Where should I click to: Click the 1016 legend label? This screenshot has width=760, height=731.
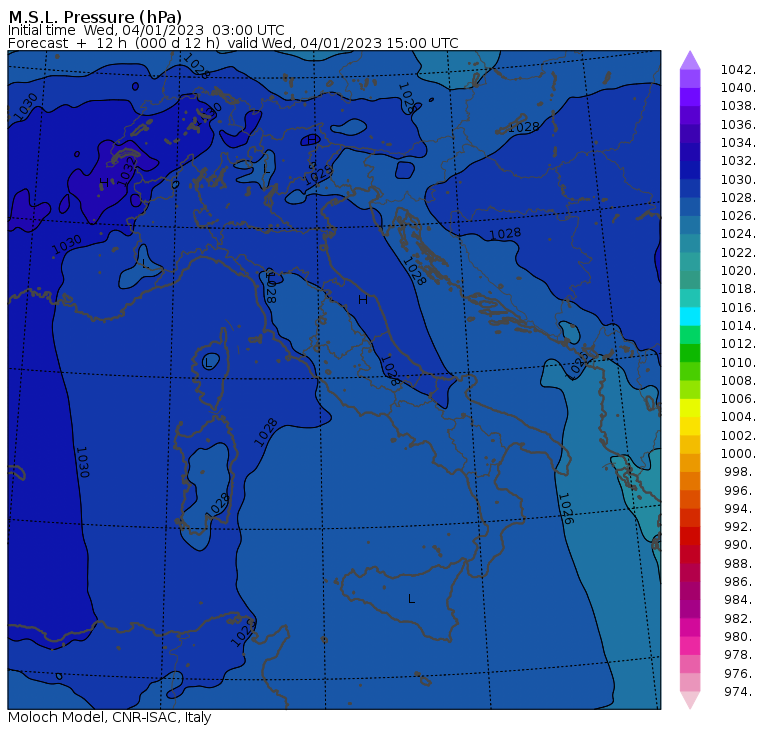coord(738,308)
